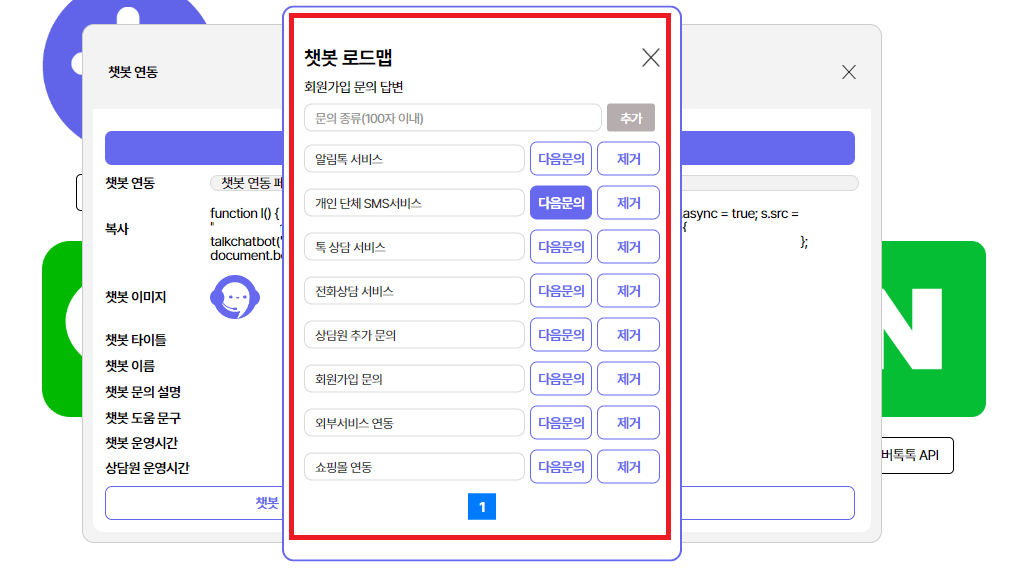Close the 챗봇 로드맵 dialog
This screenshot has height=581, width=1013.
click(x=650, y=58)
